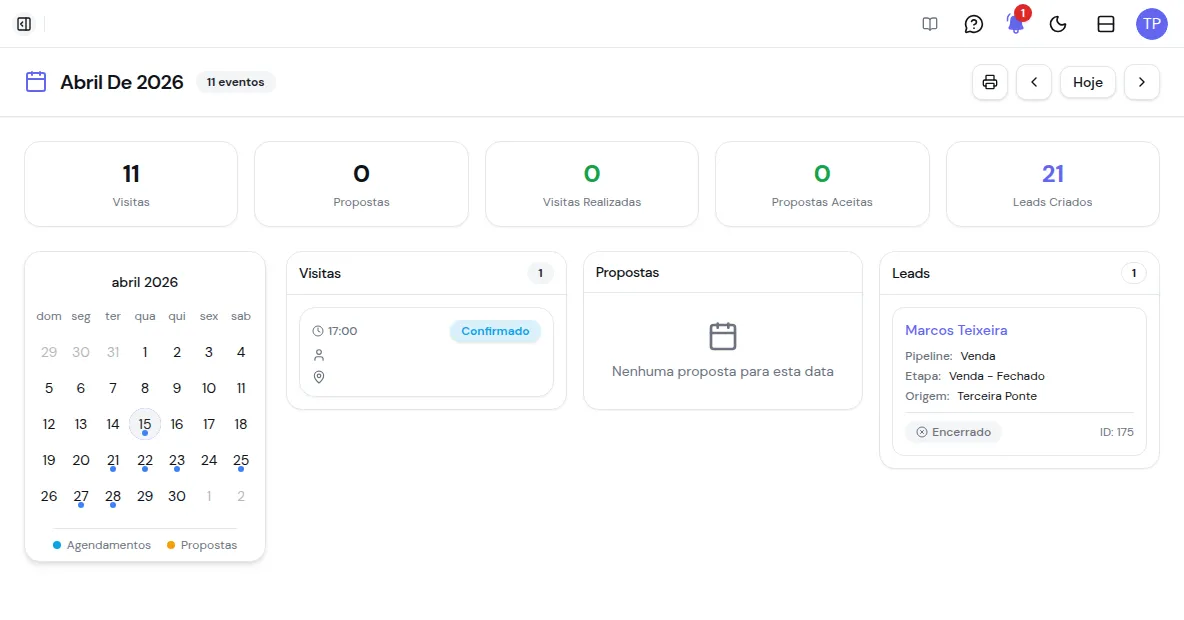Screen dimensions: 1184x620
Task: Print the calendar with the printer button
Action: [x=989, y=82]
